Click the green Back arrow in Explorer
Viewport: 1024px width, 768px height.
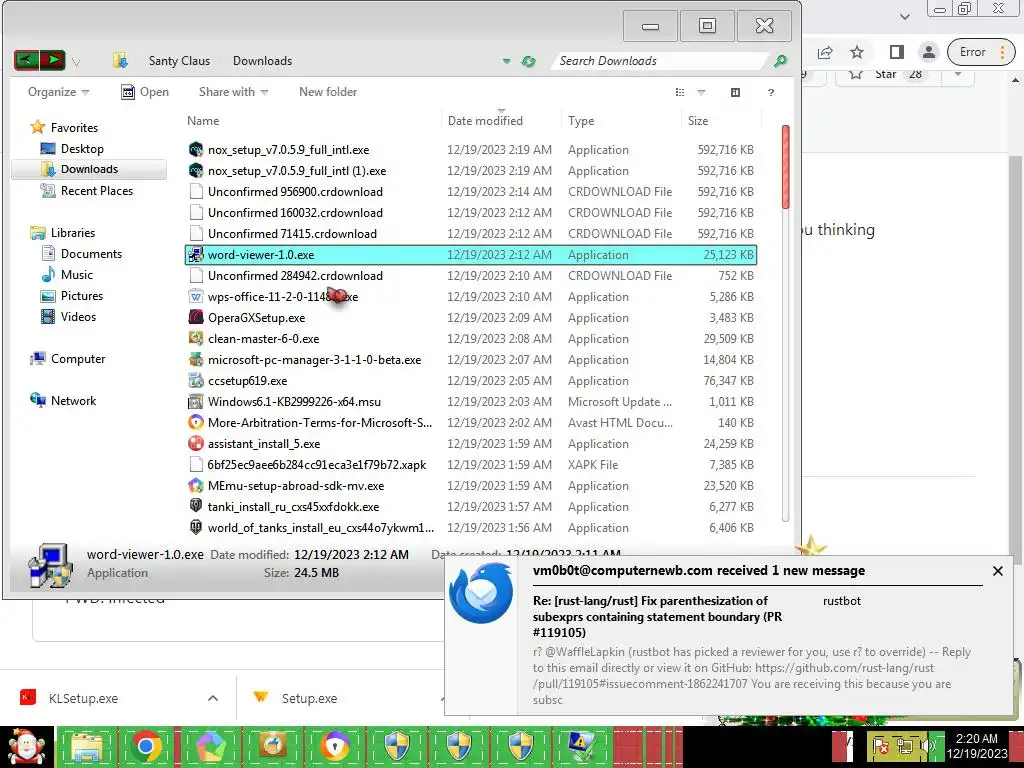pyautogui.click(x=27, y=61)
